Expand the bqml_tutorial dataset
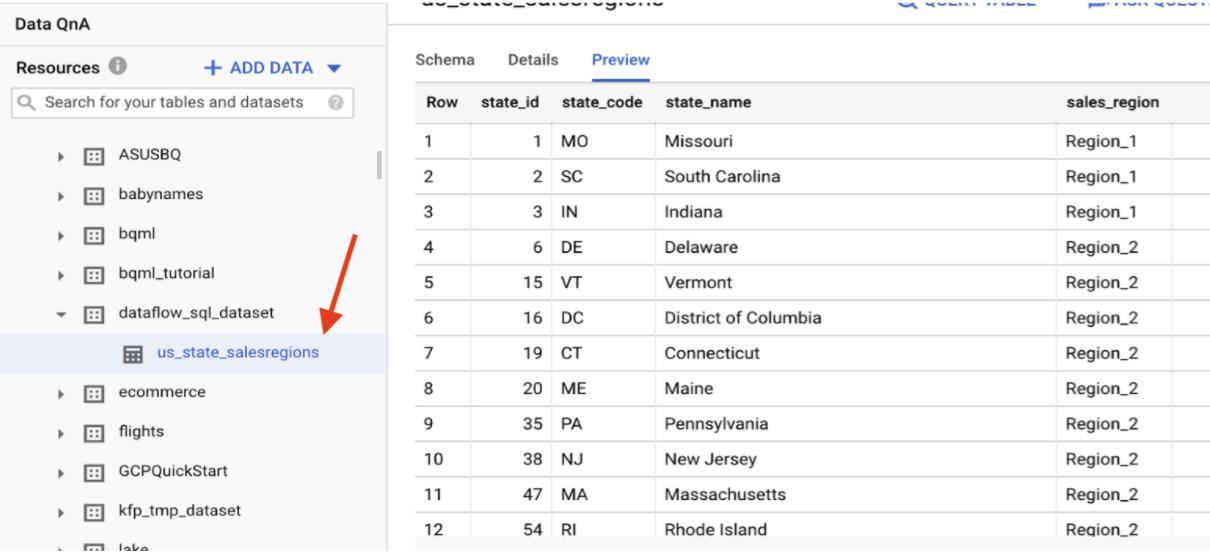 point(61,275)
